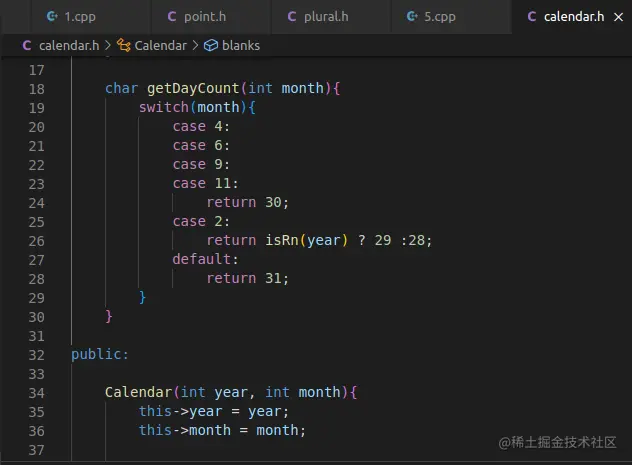This screenshot has height=465, width=632.
Task: Click the C icon in the breadcrumb path
Action: [27, 46]
